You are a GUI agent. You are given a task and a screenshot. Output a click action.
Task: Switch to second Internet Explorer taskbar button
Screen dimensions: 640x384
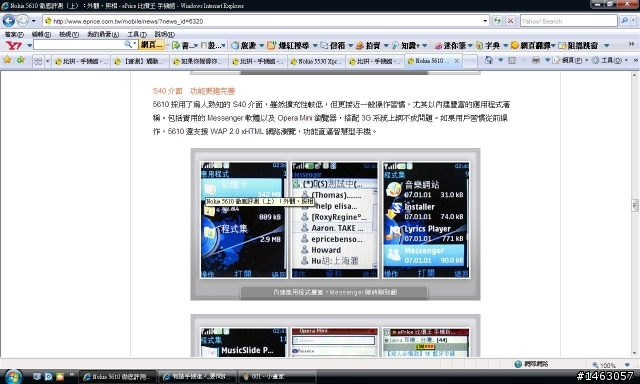point(197,377)
